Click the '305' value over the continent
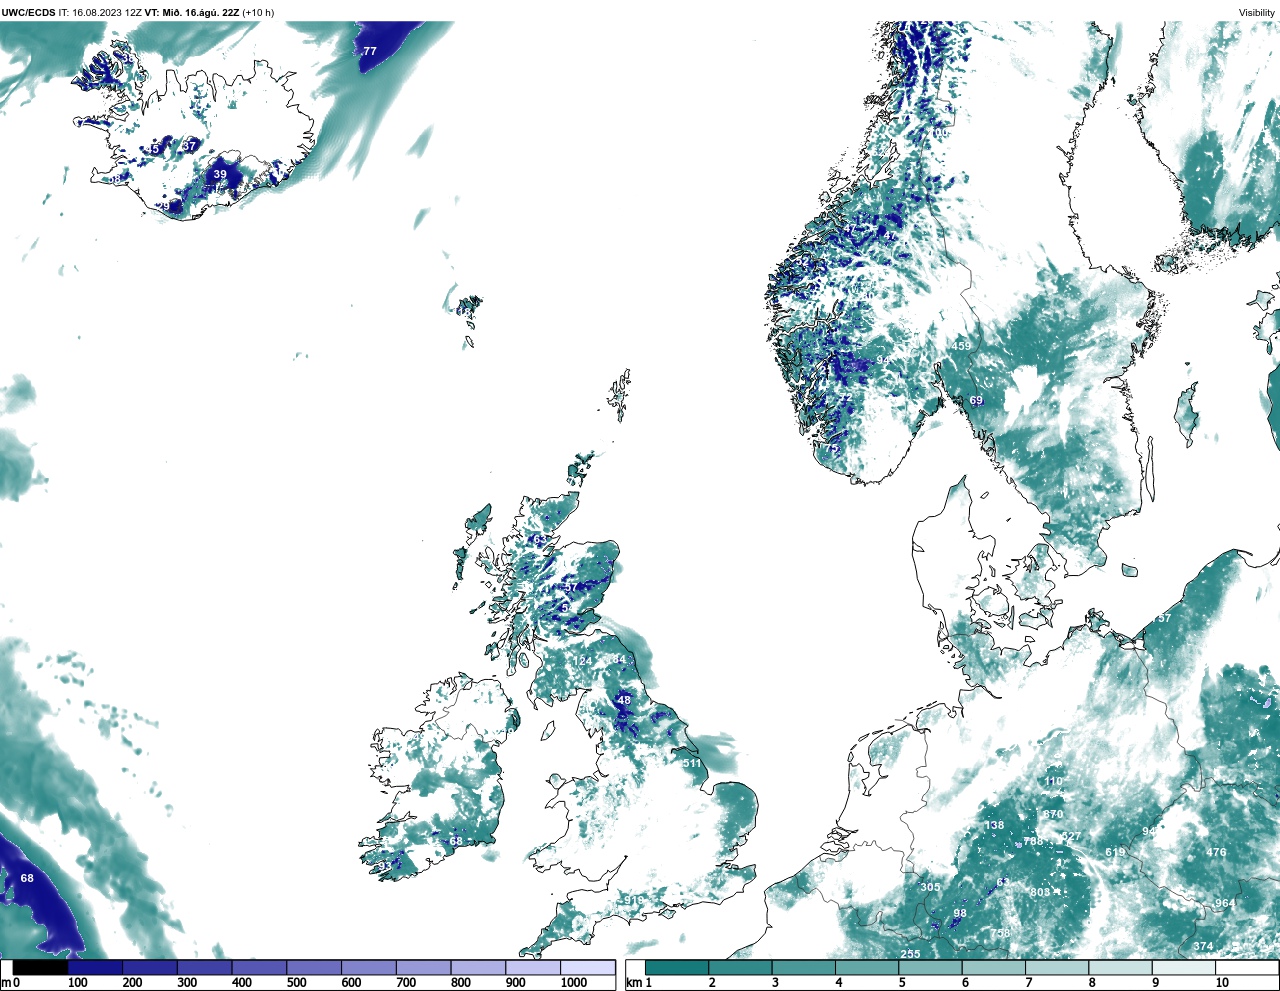This screenshot has height=991, width=1280. [930, 887]
